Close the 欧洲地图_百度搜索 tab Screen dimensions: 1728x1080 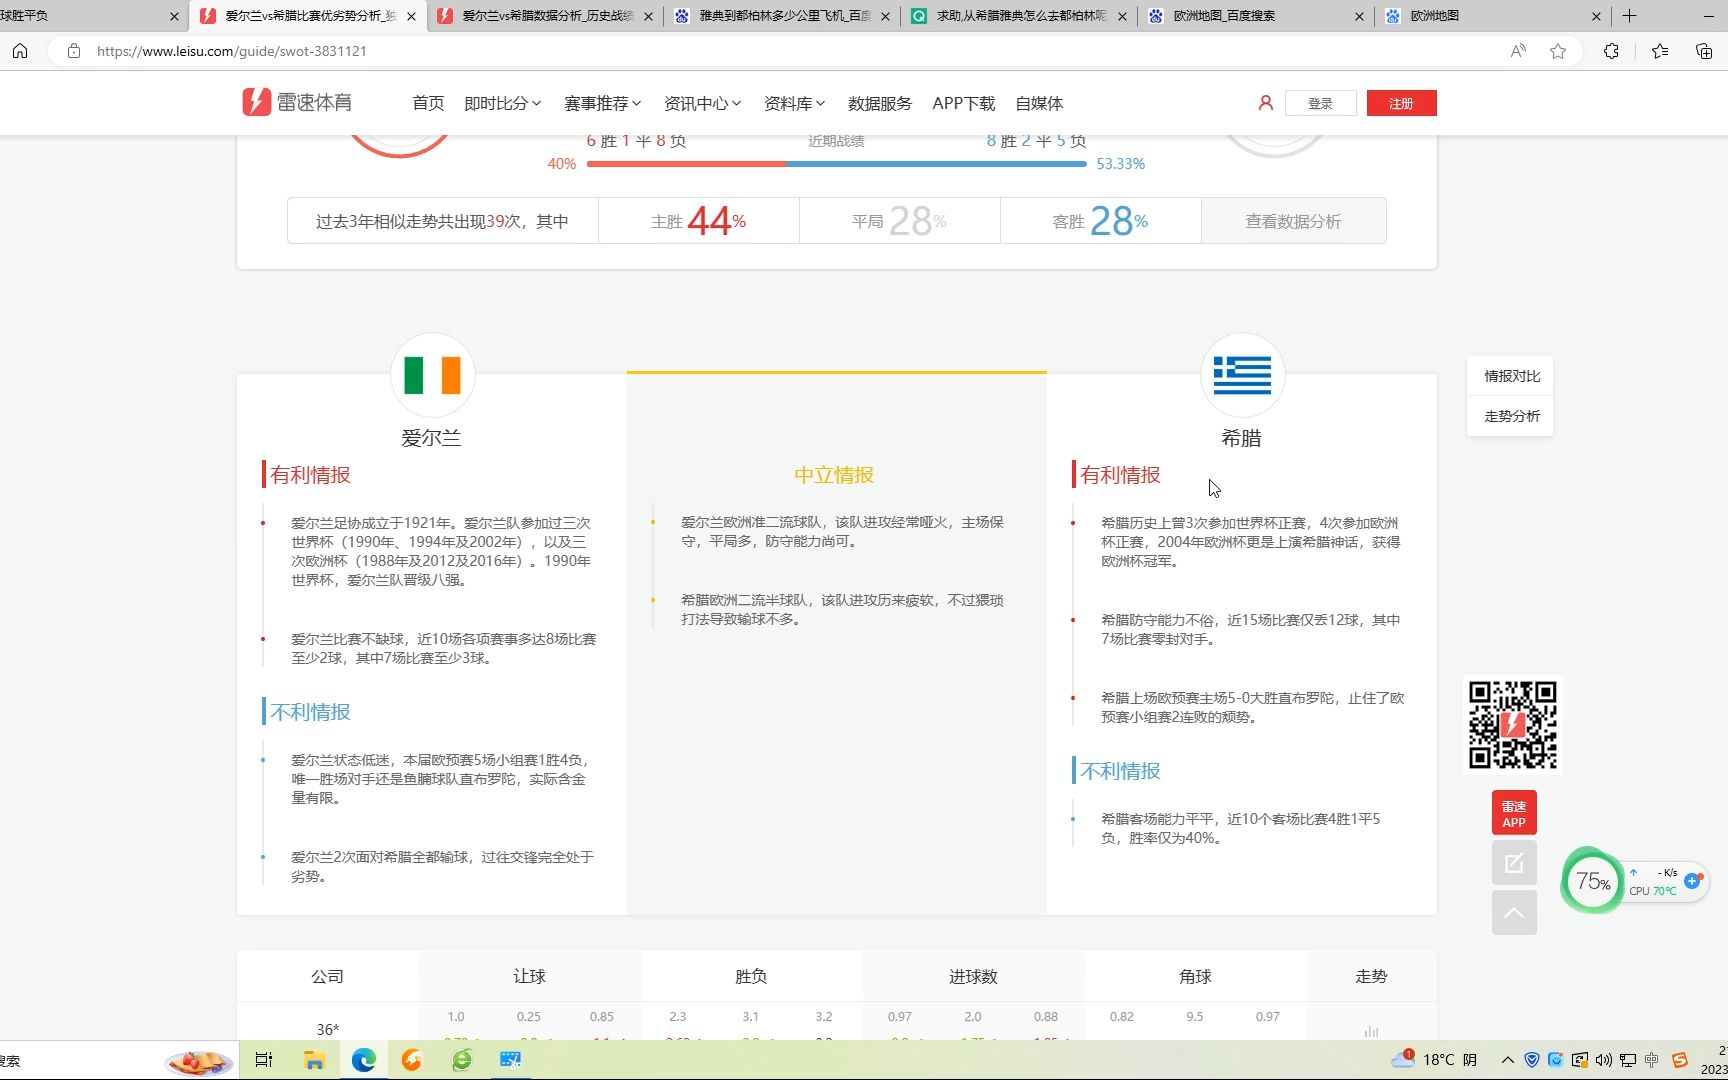point(1359,16)
